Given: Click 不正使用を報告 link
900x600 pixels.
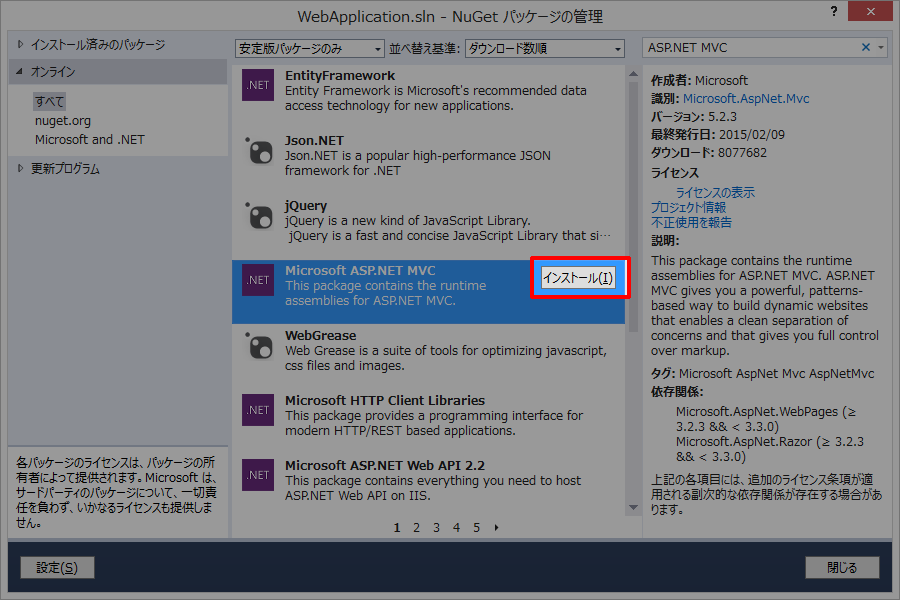Looking at the screenshot, I should click(691, 222).
